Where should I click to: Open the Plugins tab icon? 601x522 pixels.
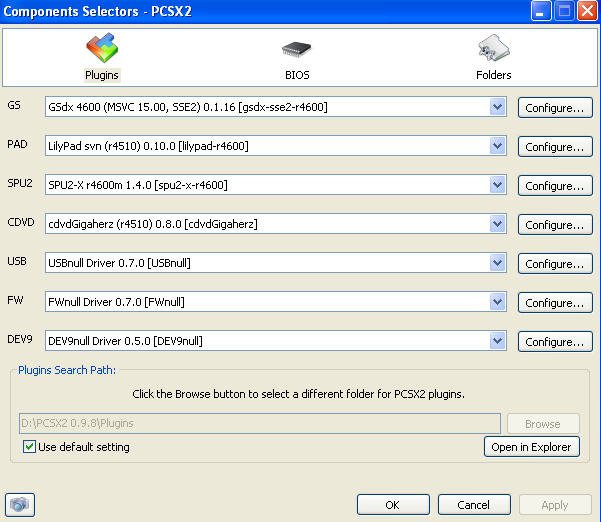click(102, 48)
